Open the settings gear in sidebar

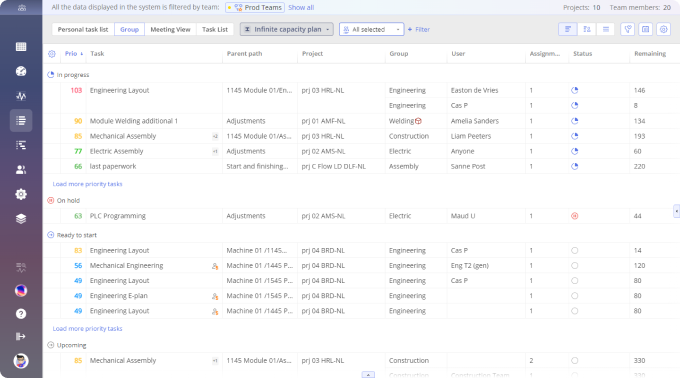coord(21,194)
